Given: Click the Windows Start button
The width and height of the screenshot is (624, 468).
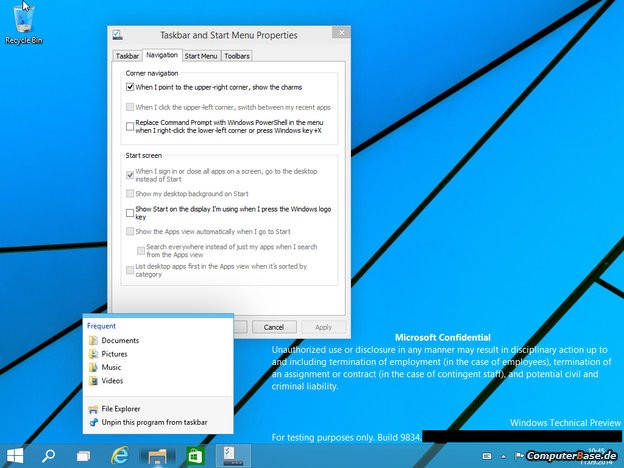Looking at the screenshot, I should 16,455.
